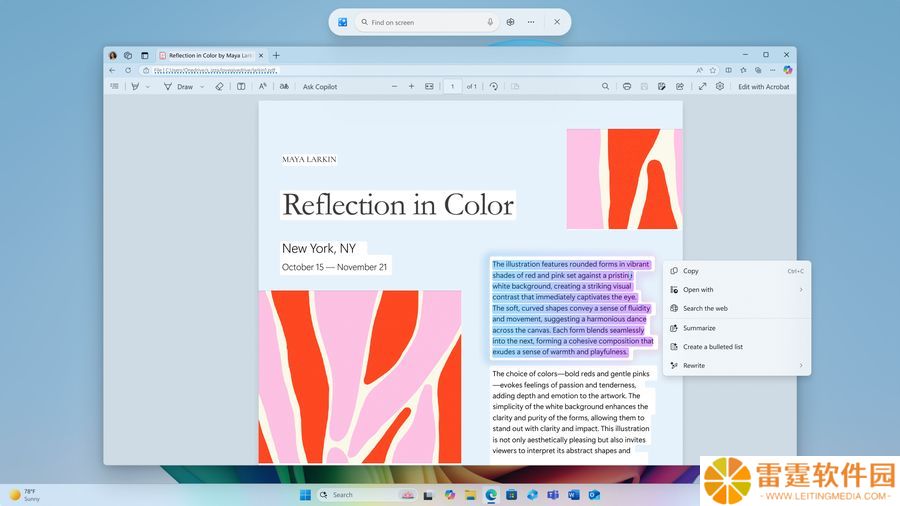Image resolution: width=900 pixels, height=506 pixels.
Task: Choose Search the web menu item
Action: click(x=737, y=309)
